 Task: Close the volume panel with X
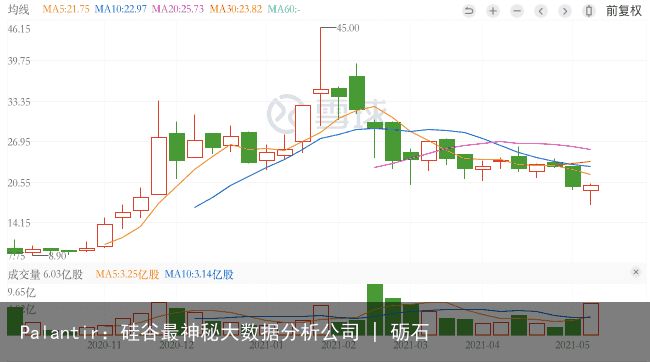636,272
